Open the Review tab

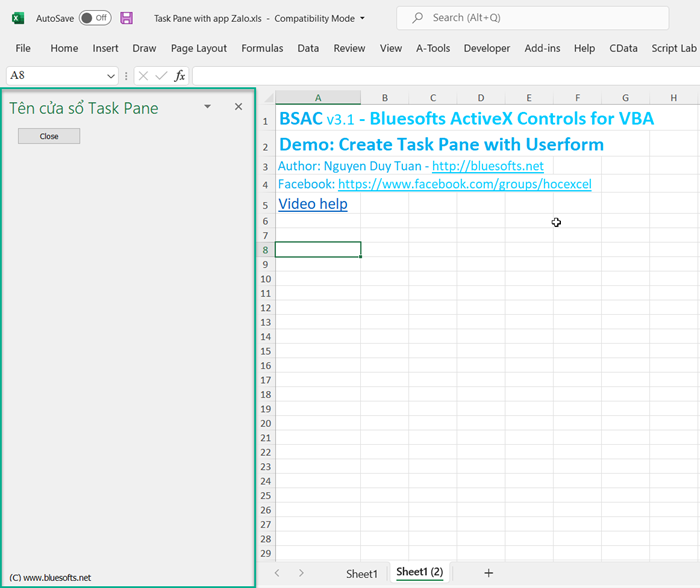point(349,48)
